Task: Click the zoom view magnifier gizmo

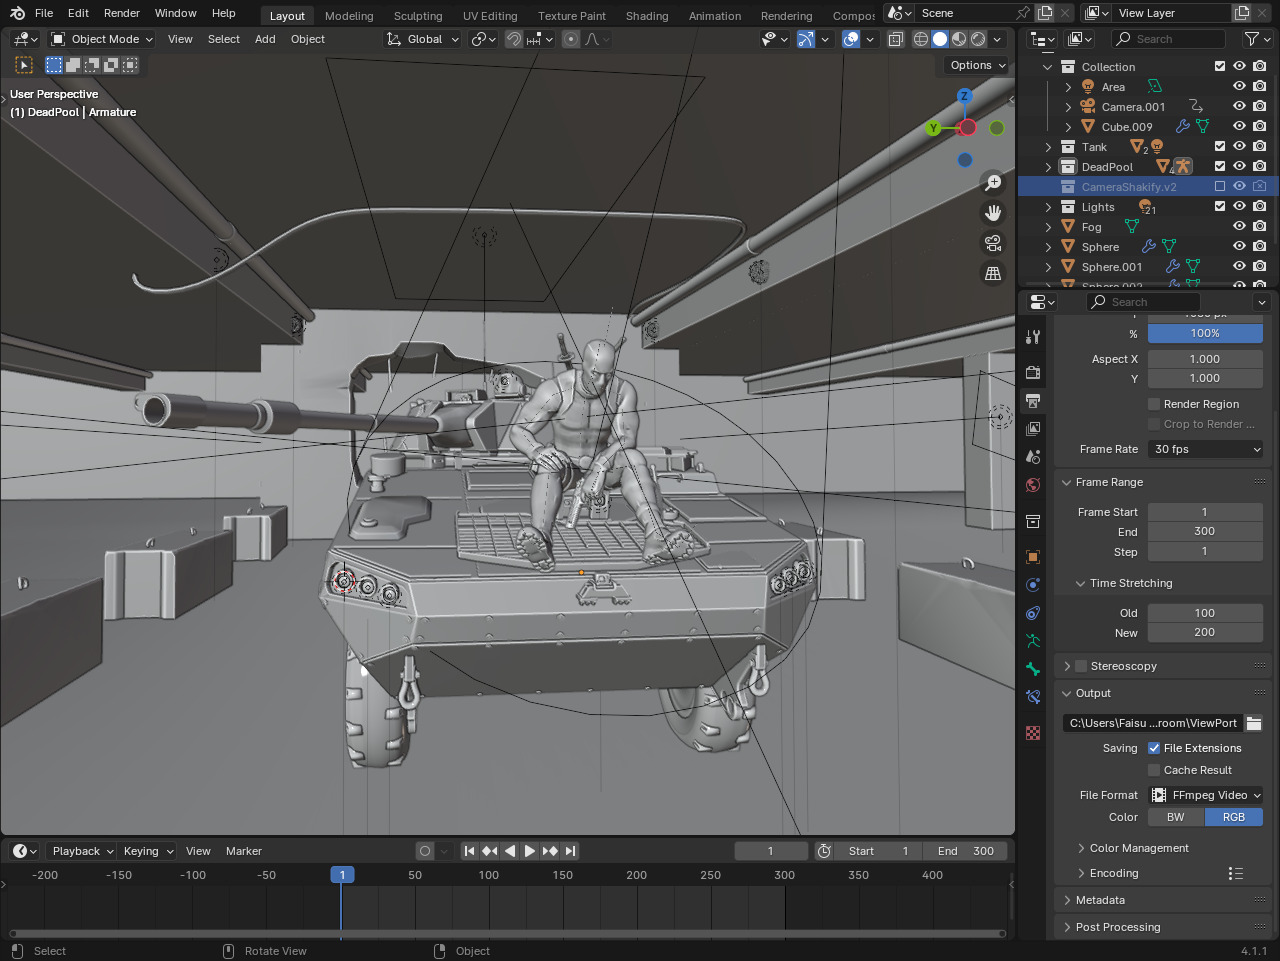Action: pyautogui.click(x=993, y=183)
